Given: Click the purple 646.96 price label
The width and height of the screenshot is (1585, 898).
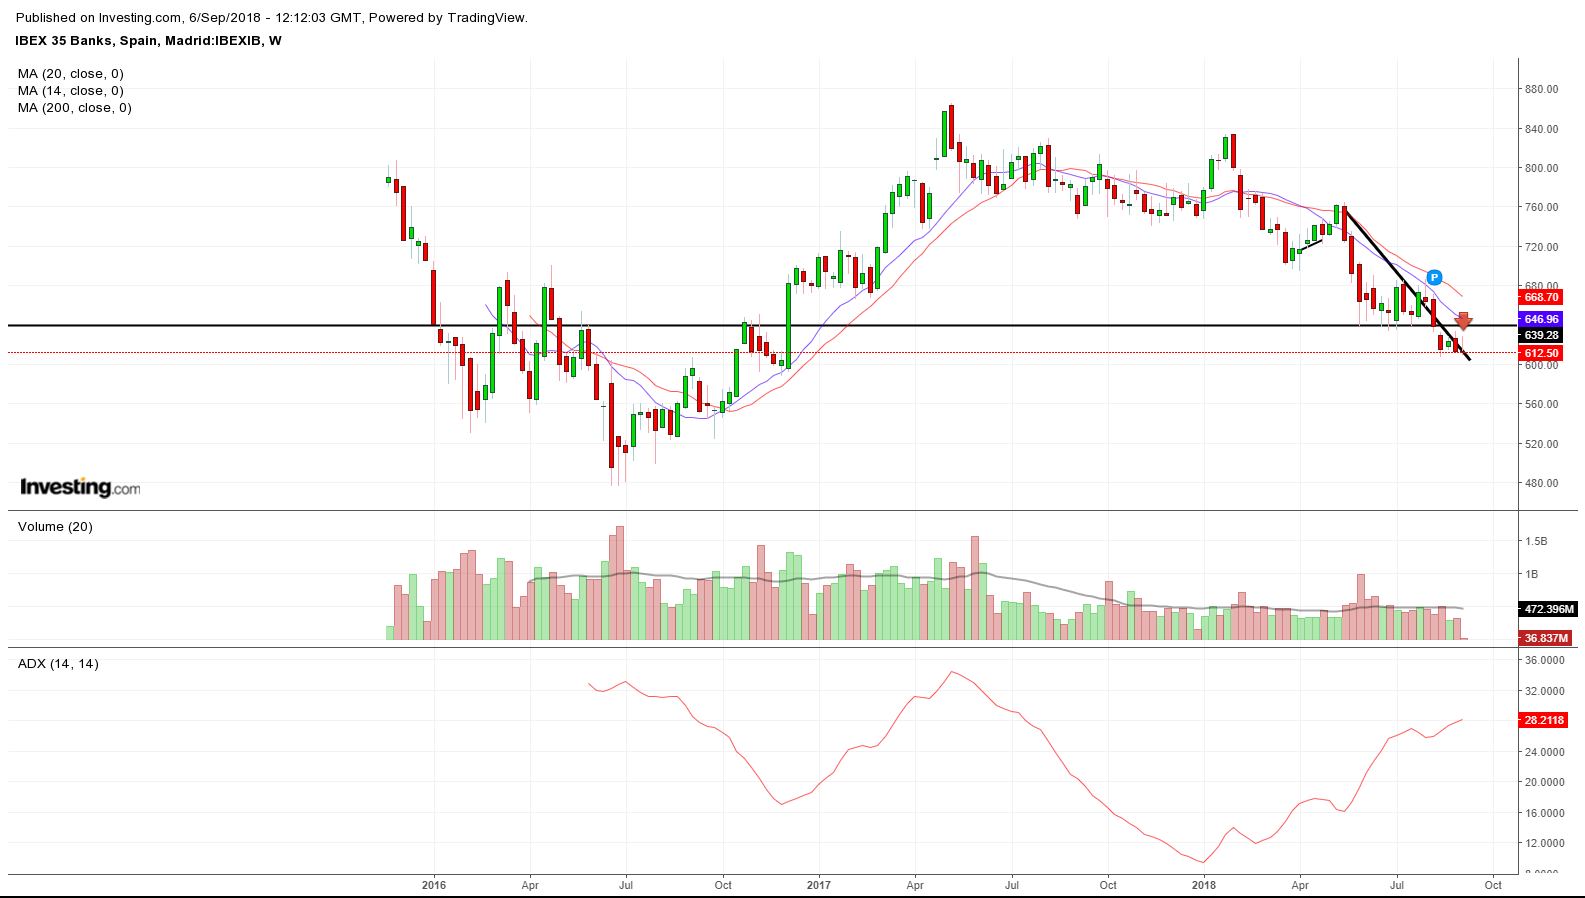Looking at the screenshot, I should click(x=1541, y=319).
